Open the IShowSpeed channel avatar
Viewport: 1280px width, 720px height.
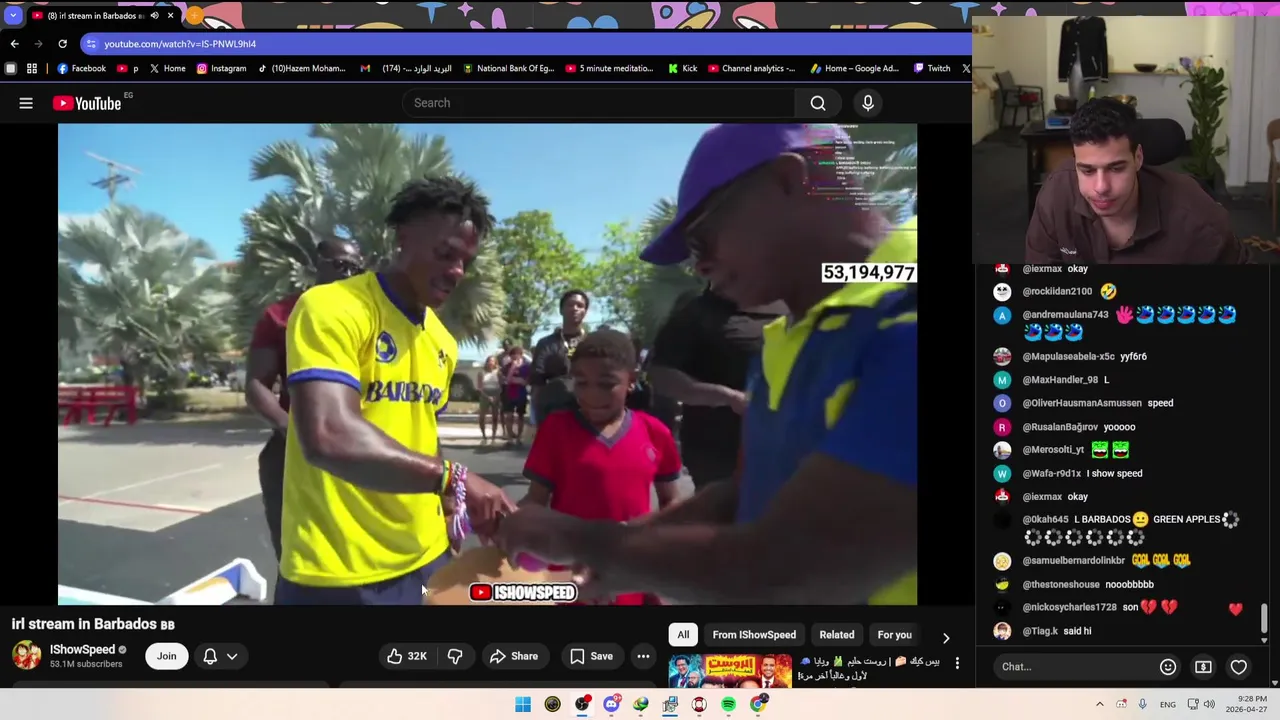pos(27,656)
